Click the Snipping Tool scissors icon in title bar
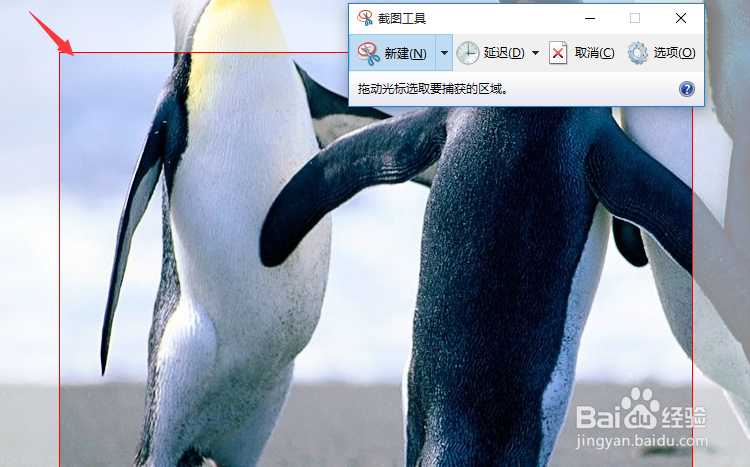Screen dimensions: 750x467 click(365, 18)
